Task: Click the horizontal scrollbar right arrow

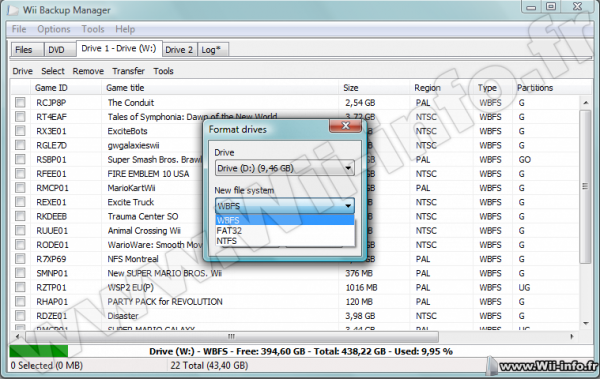Action: pos(572,337)
